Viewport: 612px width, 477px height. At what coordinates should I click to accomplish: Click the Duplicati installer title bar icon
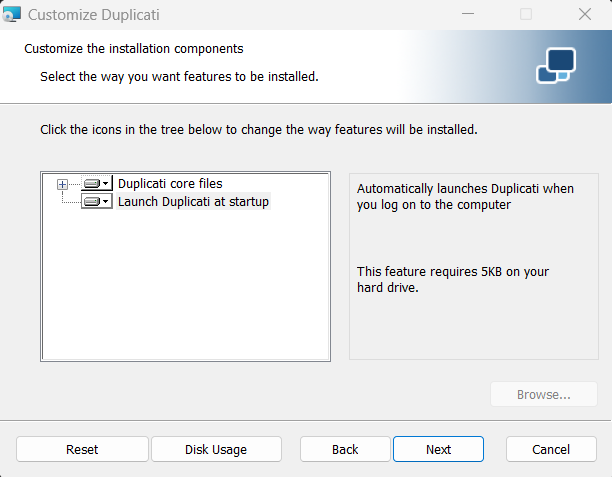11,14
